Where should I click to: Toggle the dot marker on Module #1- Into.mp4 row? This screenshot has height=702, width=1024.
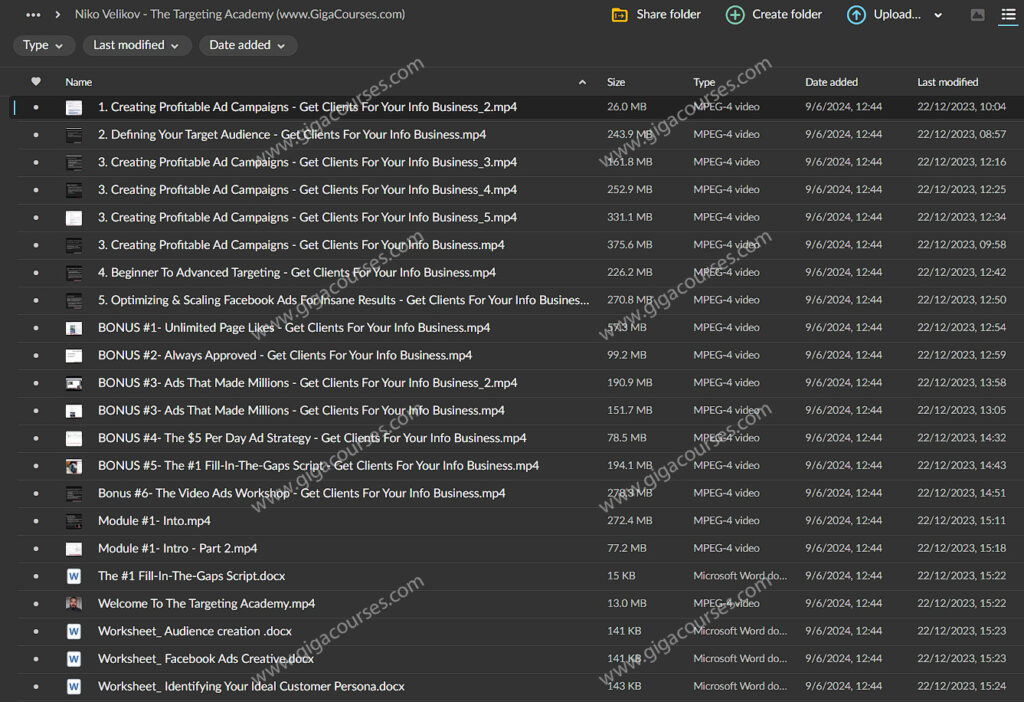click(36, 521)
